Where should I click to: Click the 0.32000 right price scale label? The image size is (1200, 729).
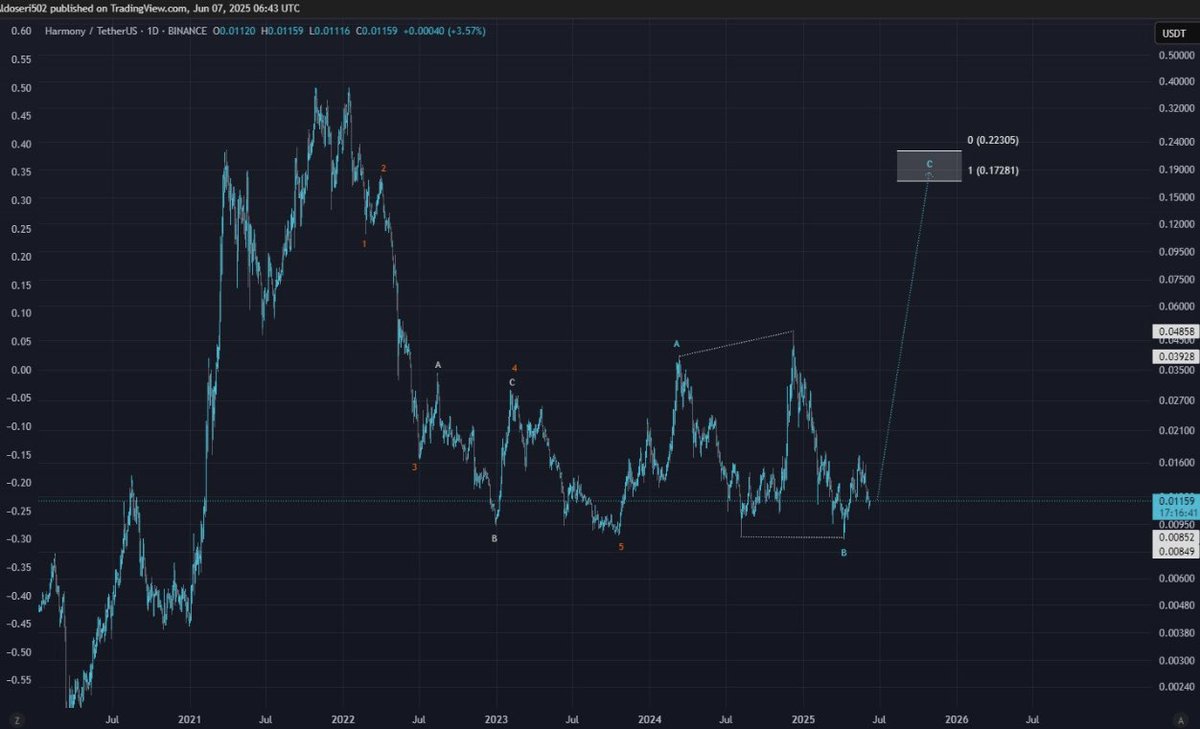tap(1176, 108)
